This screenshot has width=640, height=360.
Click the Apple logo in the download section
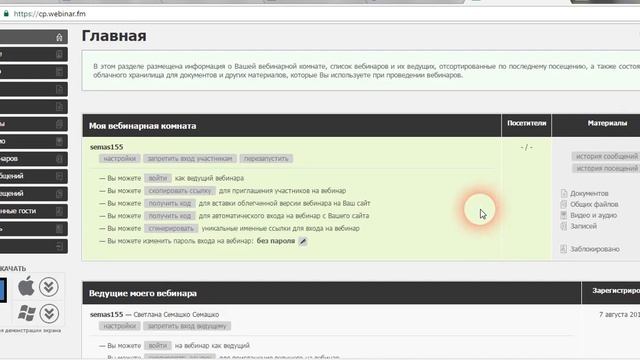click(x=26, y=286)
